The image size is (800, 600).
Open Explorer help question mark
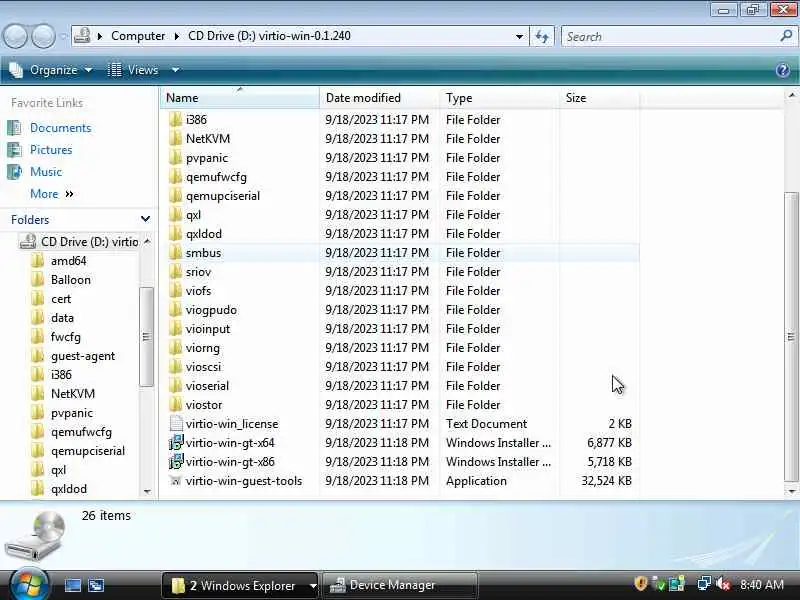click(783, 70)
